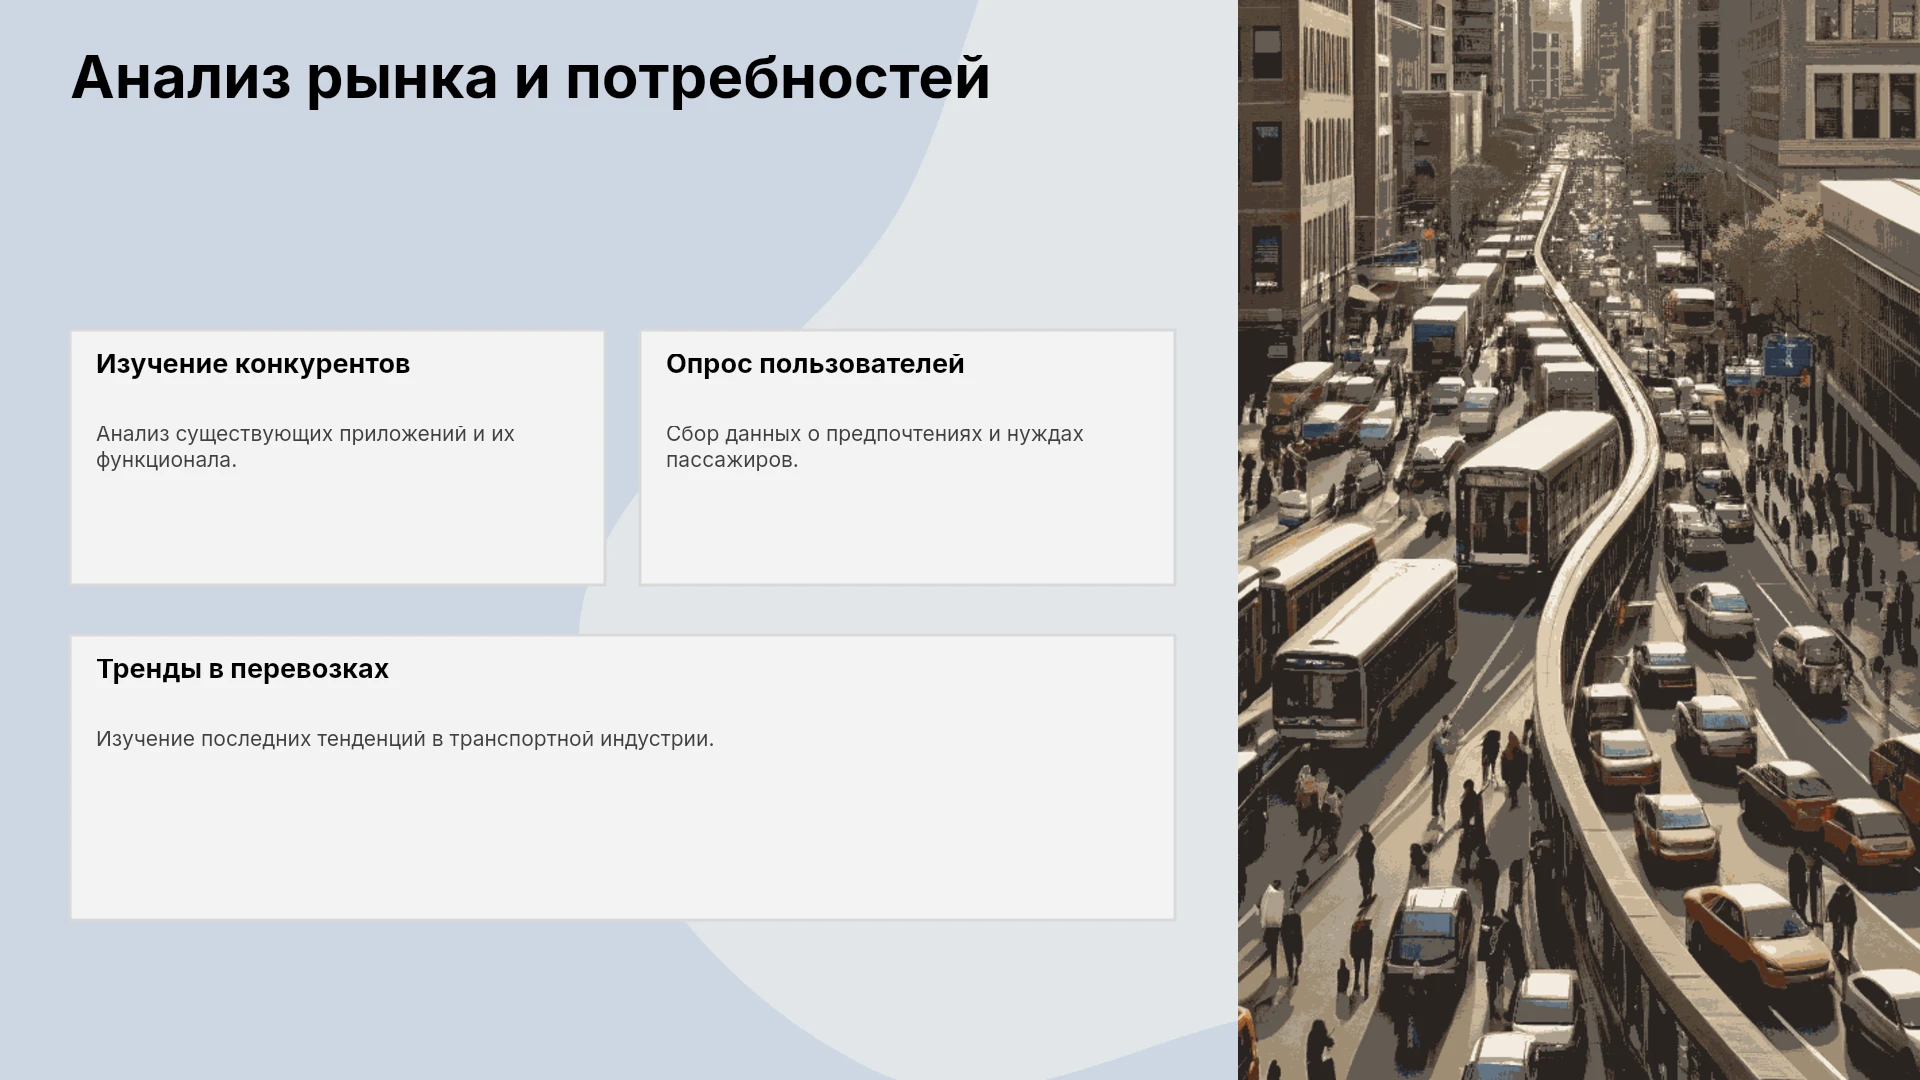Click empty area inside "Изучение конкурентов" card
The image size is (1920, 1080).
[337, 530]
